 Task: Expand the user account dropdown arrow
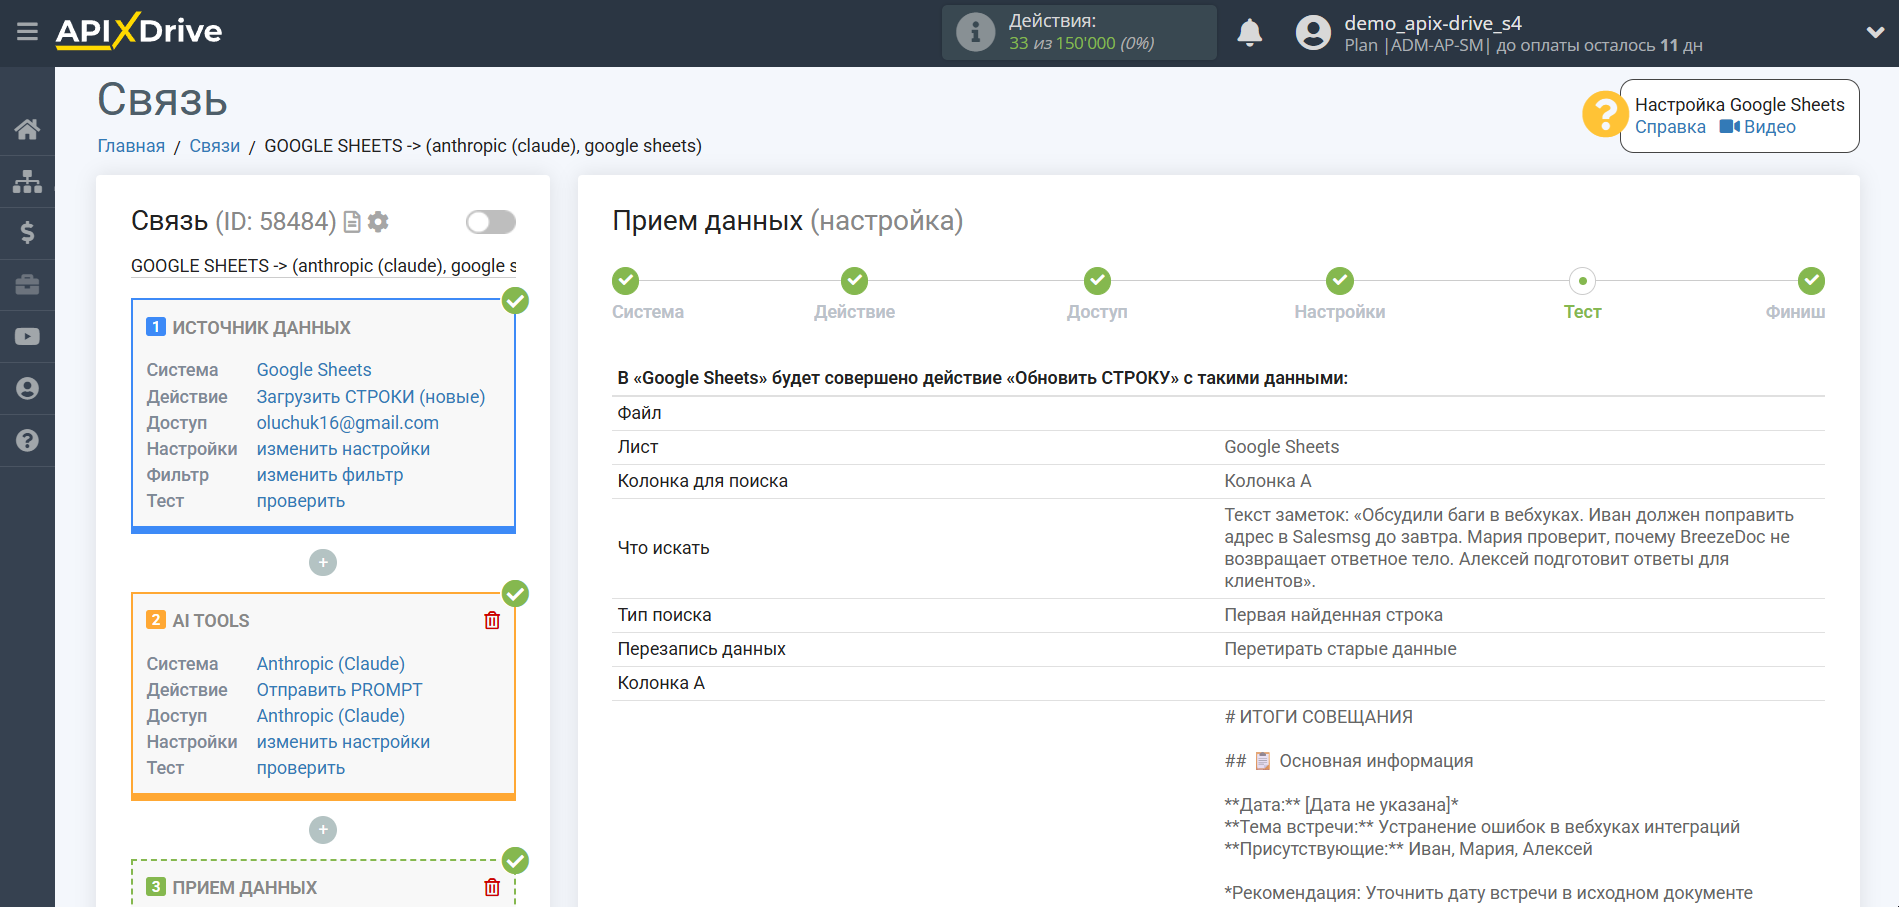(x=1875, y=32)
